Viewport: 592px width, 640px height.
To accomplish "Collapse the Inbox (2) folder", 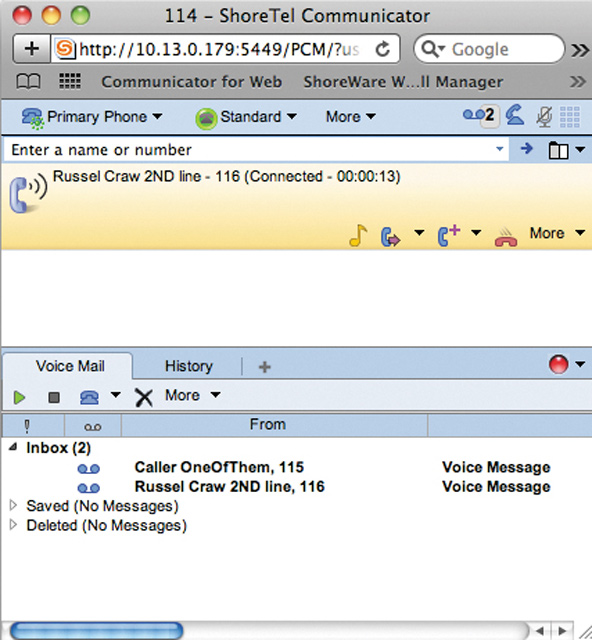I will [x=13, y=447].
